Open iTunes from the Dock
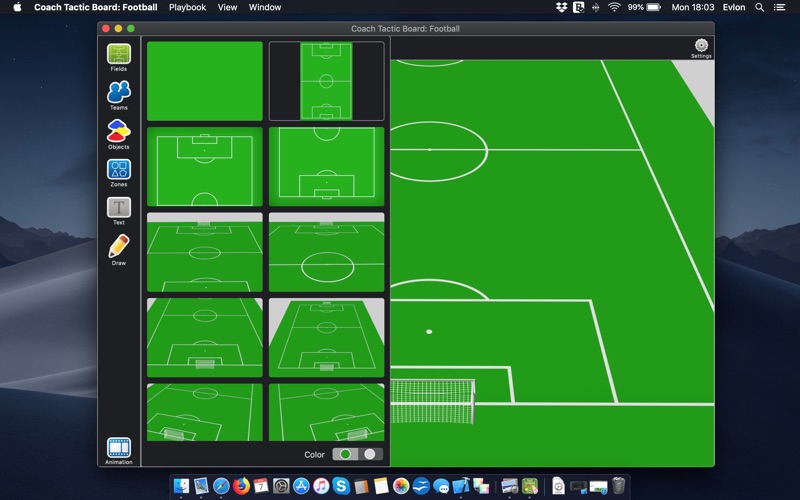The image size is (800, 500). (x=321, y=486)
